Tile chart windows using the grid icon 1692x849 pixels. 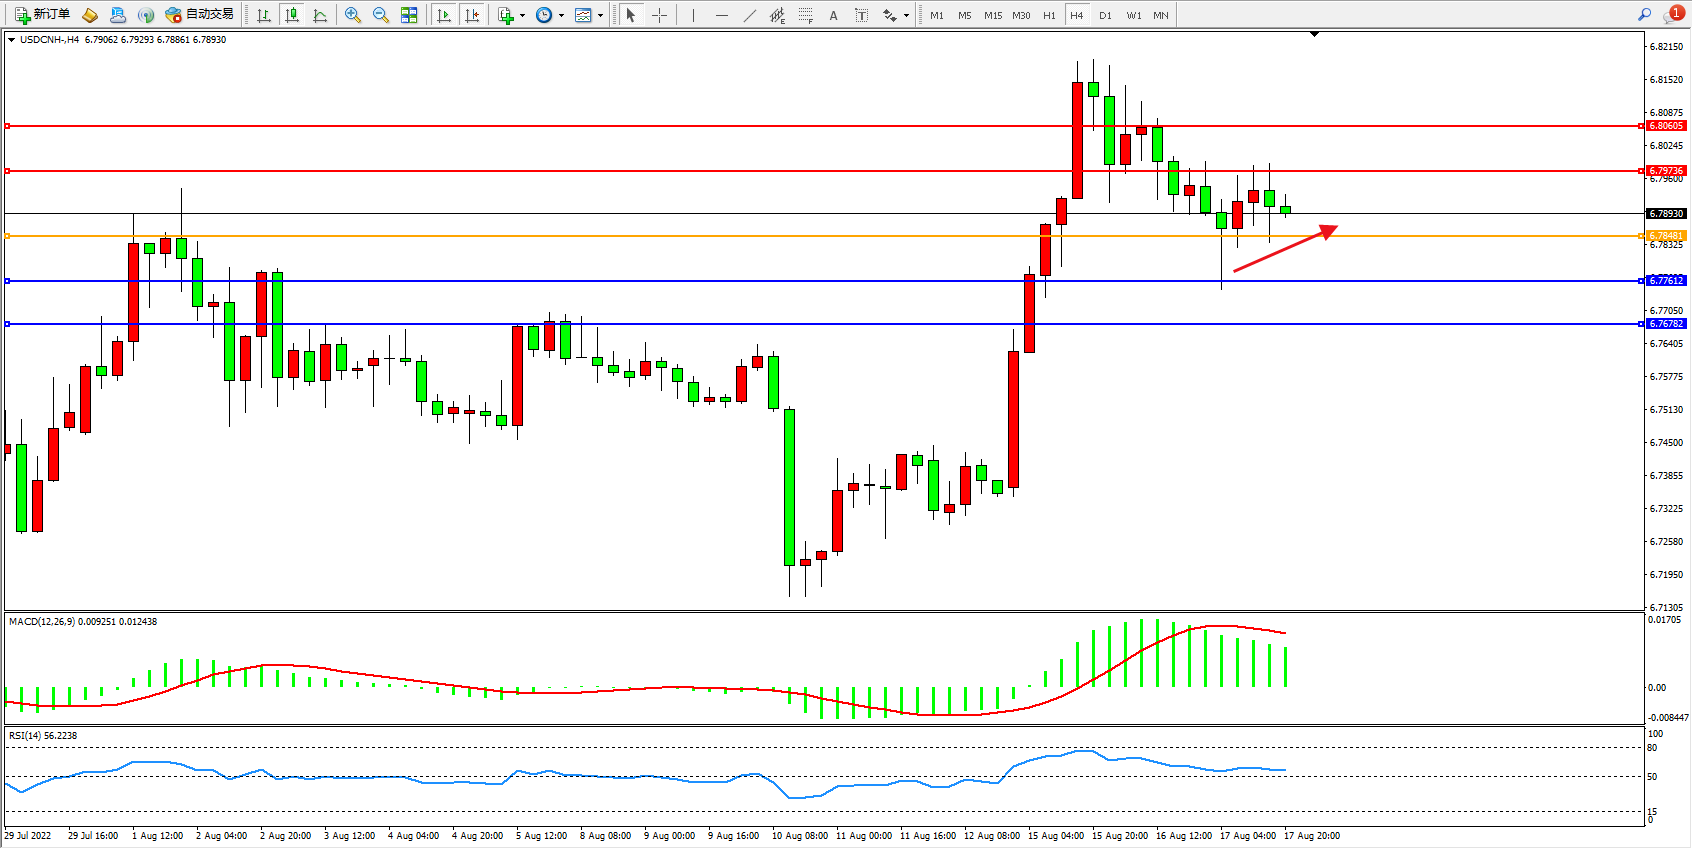pyautogui.click(x=409, y=15)
